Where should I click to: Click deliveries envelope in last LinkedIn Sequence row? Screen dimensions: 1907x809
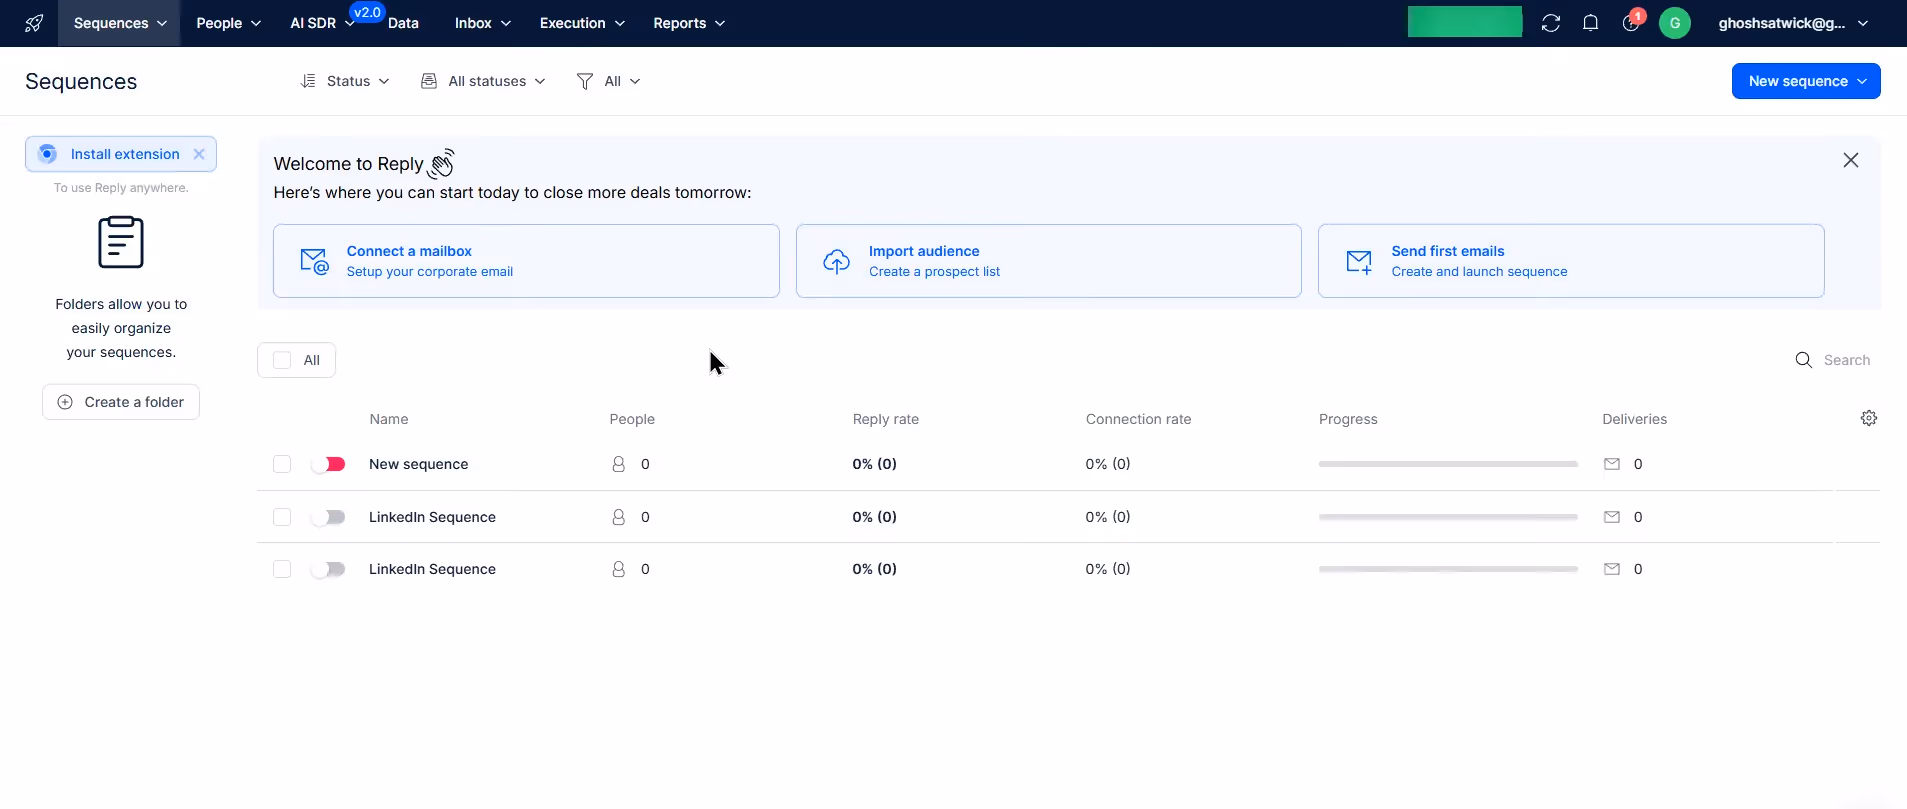click(1612, 569)
